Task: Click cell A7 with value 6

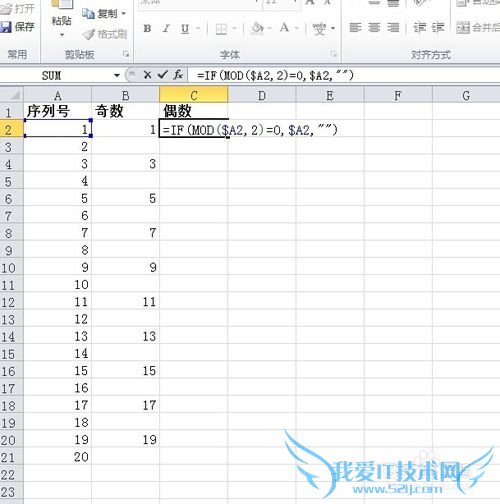Action: (x=58, y=215)
